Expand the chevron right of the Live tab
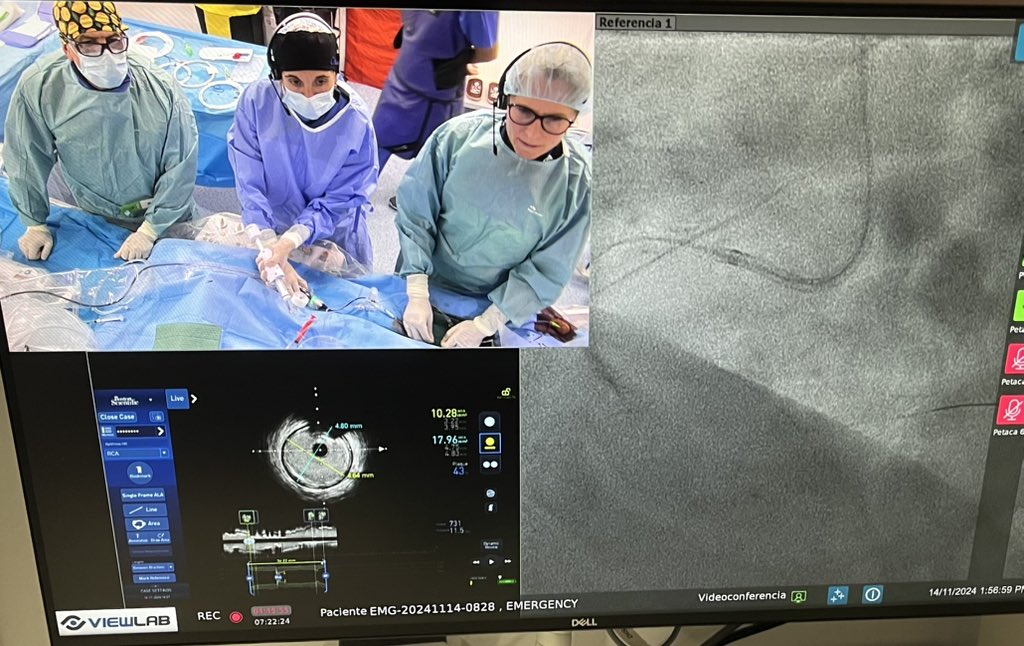Image resolution: width=1024 pixels, height=646 pixels. tap(193, 398)
